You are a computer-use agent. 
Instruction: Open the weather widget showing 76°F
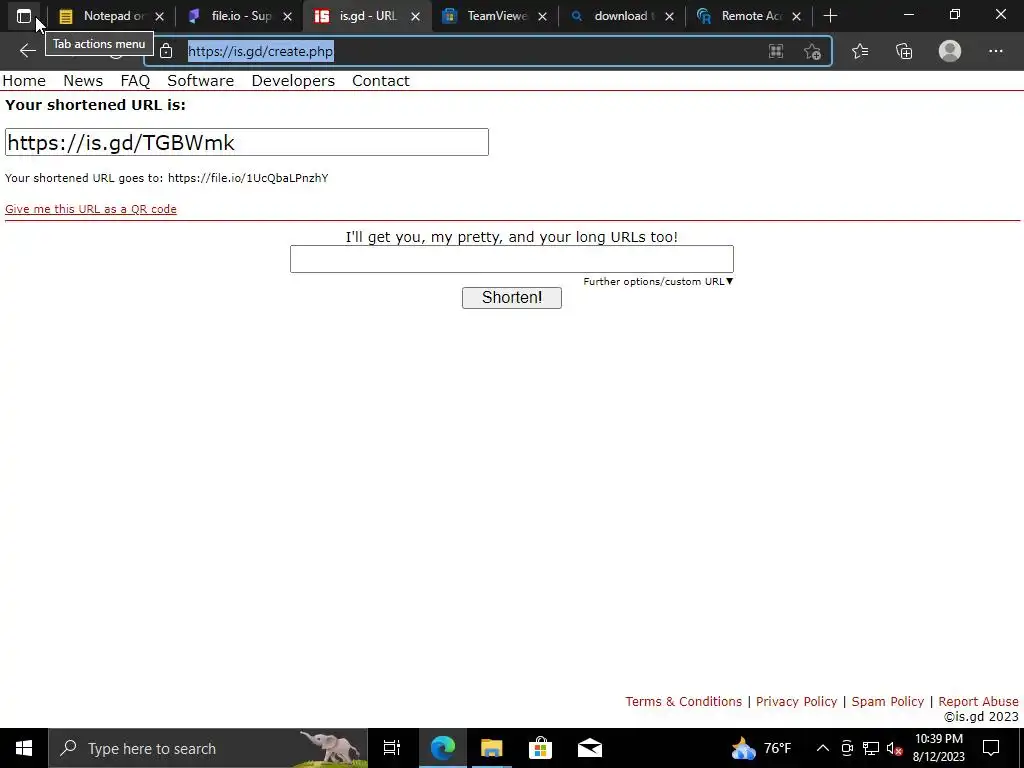[761, 748]
